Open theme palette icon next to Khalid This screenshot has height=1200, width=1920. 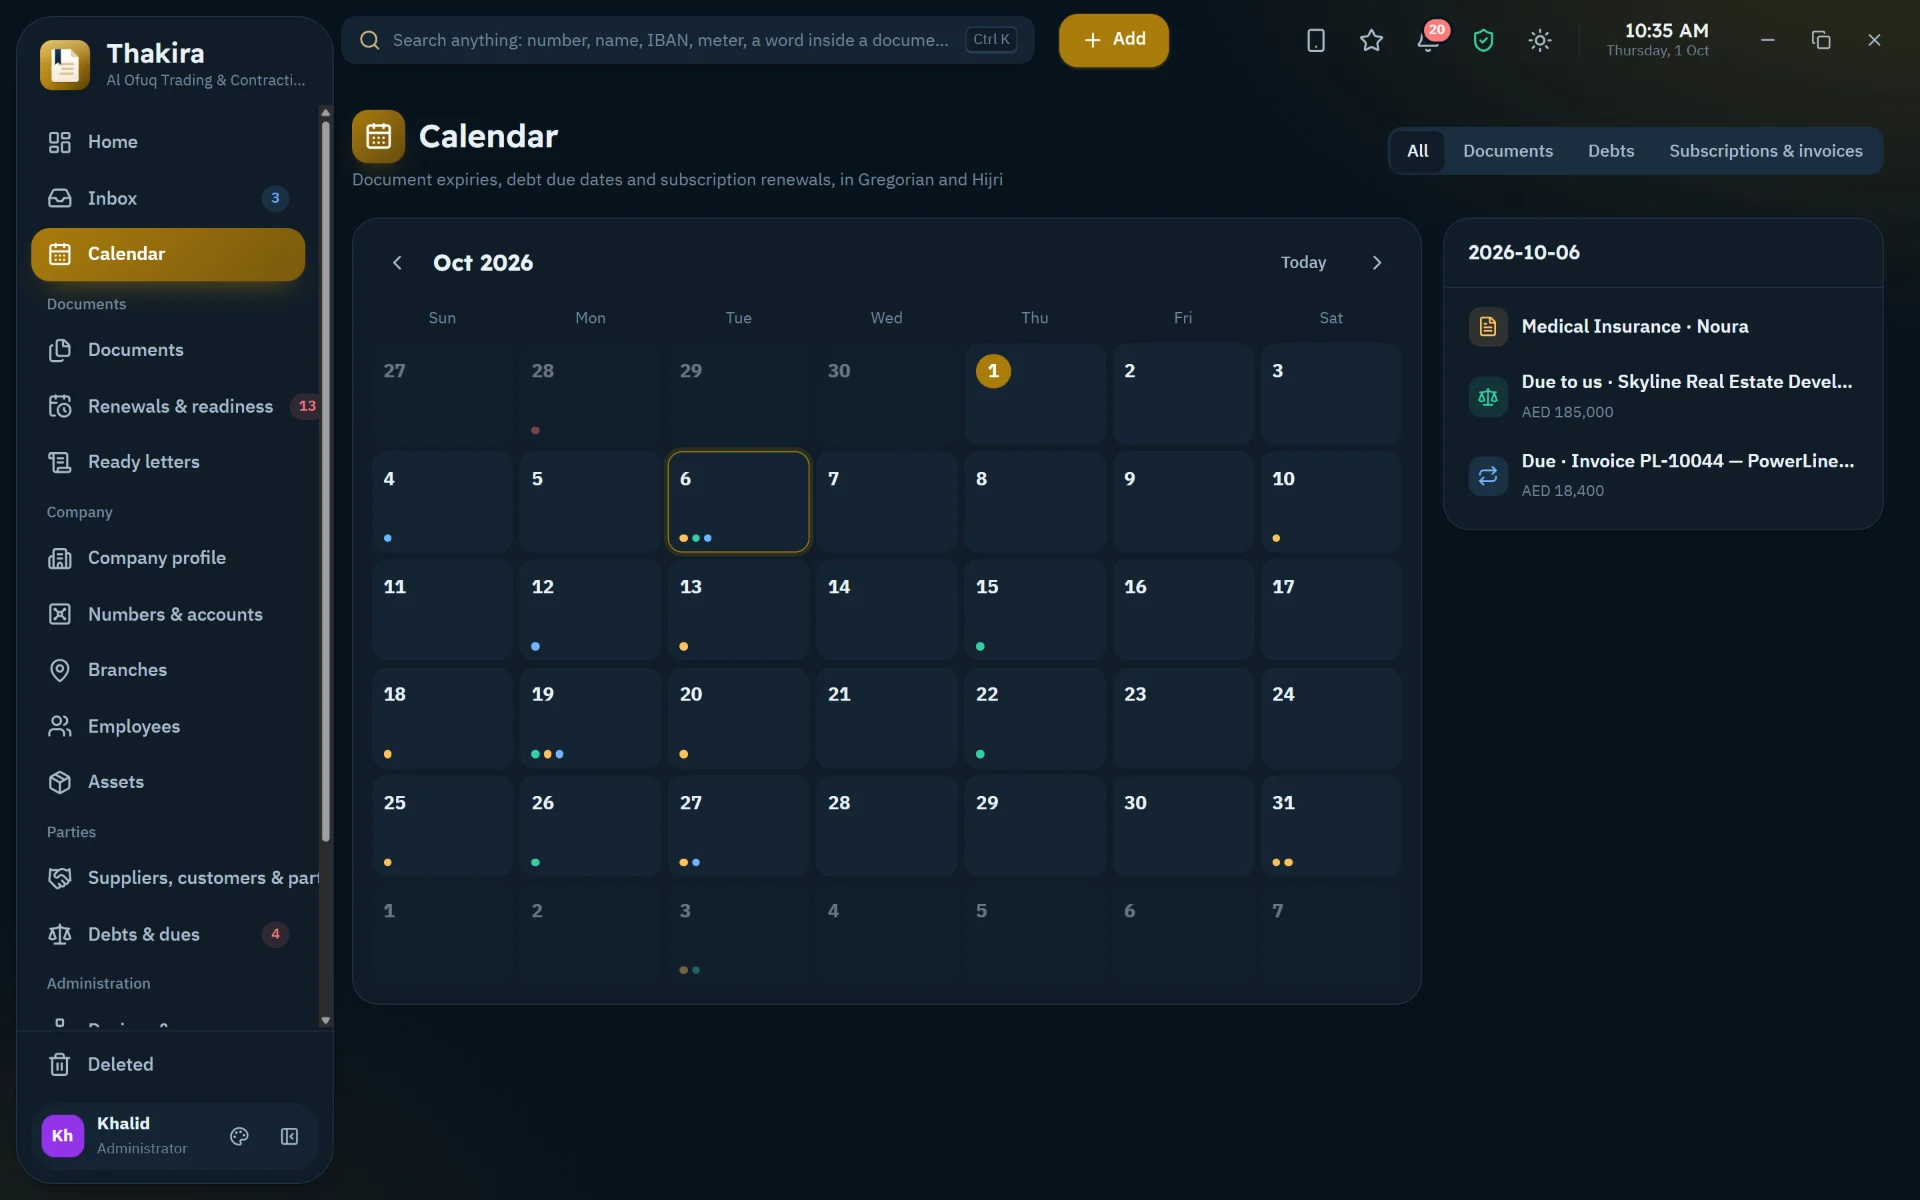[239, 1136]
